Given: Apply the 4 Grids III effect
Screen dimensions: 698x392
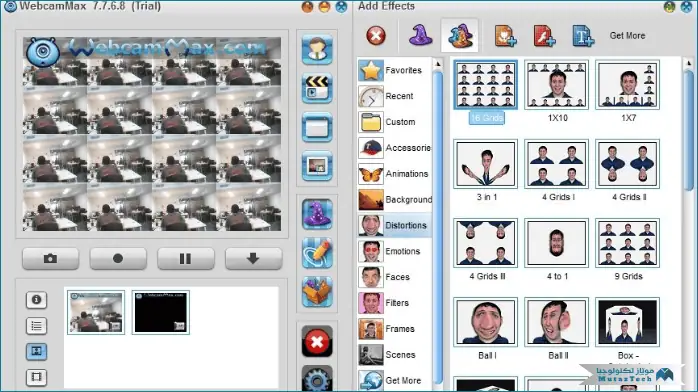Looking at the screenshot, I should click(x=486, y=243).
